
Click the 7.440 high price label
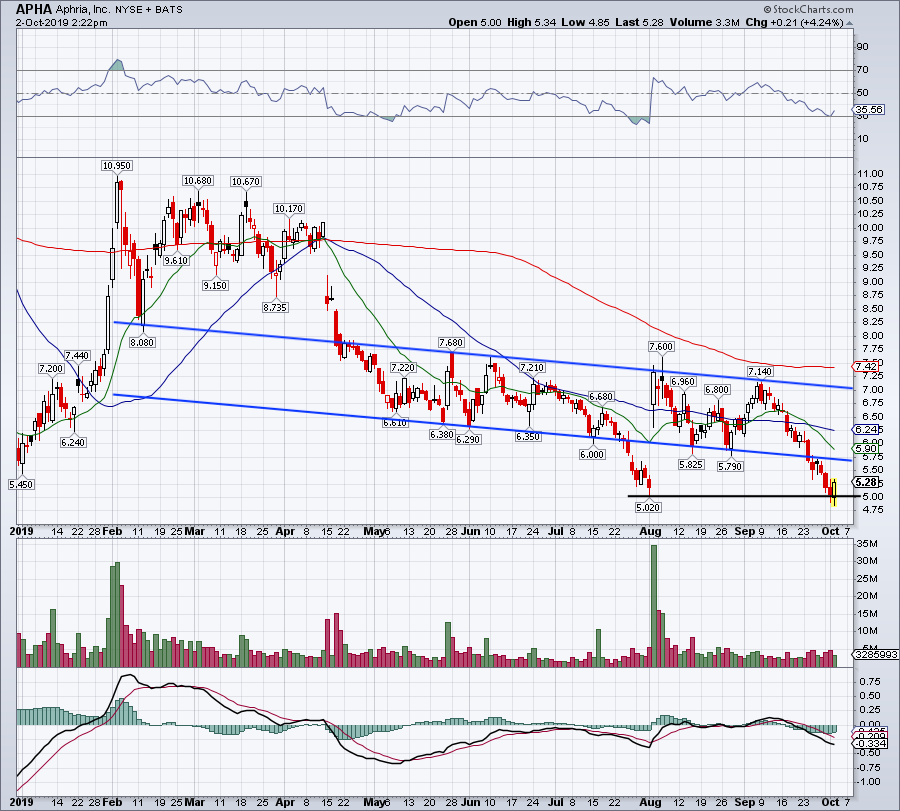point(77,355)
